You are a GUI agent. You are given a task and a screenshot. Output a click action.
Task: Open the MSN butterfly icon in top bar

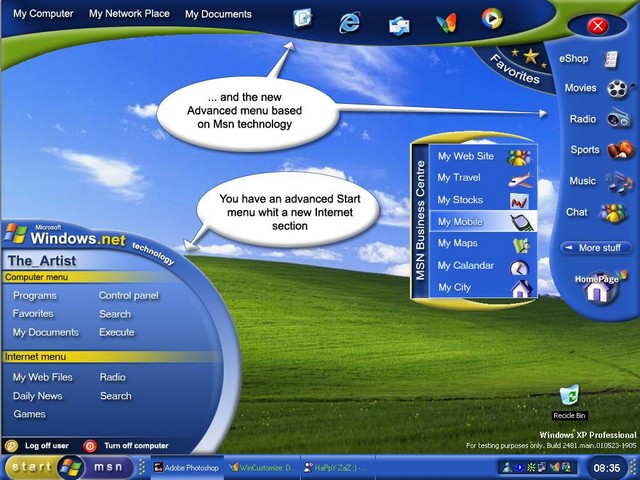(x=447, y=23)
